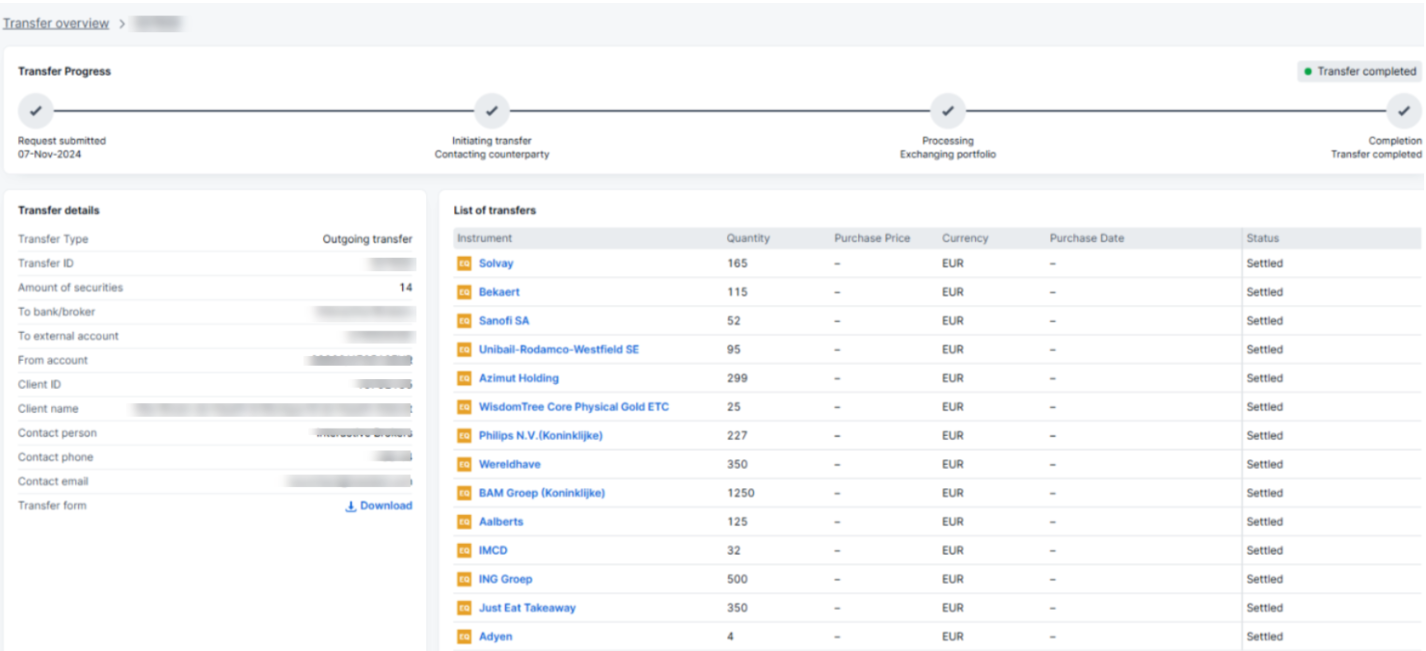This screenshot has width=1426, height=651.
Task: Download the transfer form
Action: 379,506
